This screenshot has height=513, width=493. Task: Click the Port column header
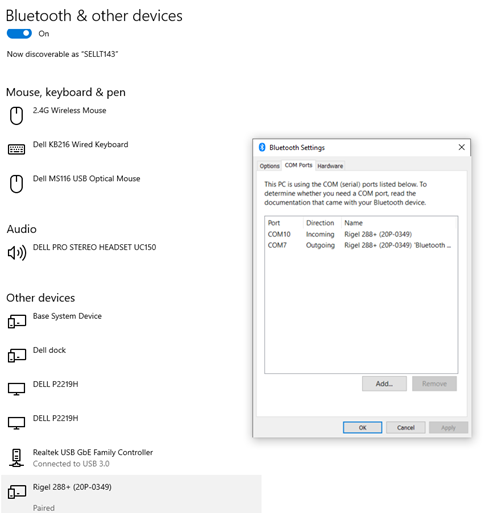(x=284, y=223)
